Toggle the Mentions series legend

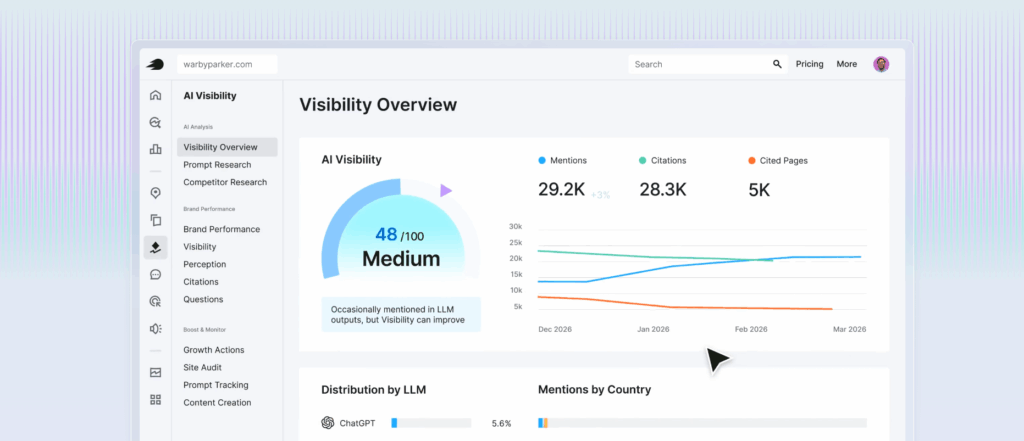pyautogui.click(x=562, y=160)
